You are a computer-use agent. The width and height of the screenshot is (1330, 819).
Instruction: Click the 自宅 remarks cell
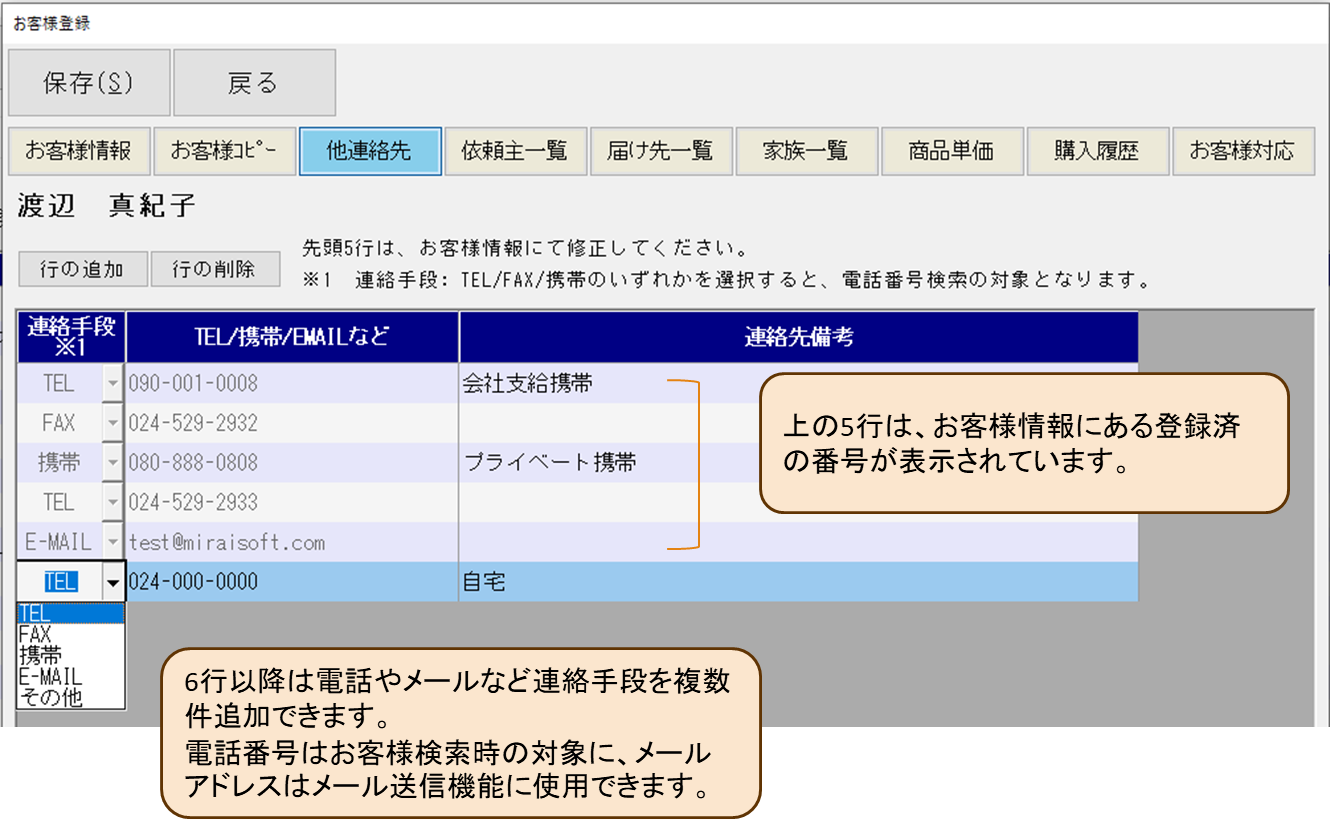point(797,582)
